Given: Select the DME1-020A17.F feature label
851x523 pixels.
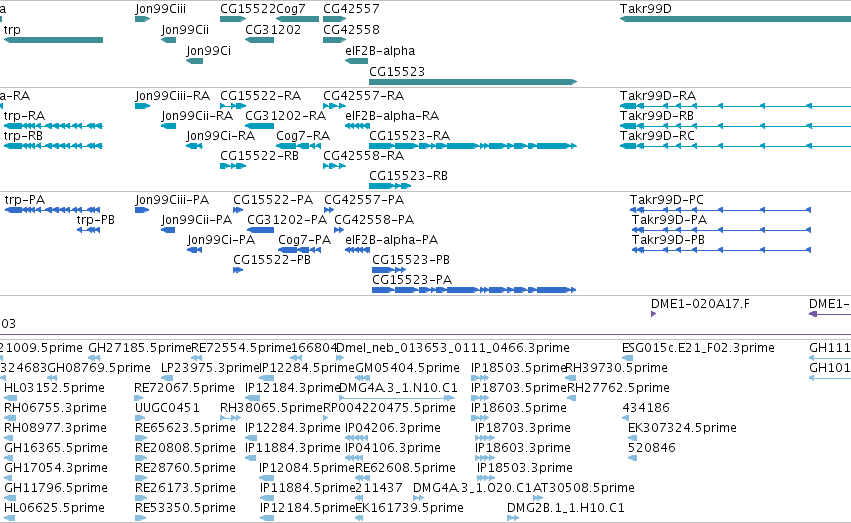Looking at the screenshot, I should click(x=700, y=304).
